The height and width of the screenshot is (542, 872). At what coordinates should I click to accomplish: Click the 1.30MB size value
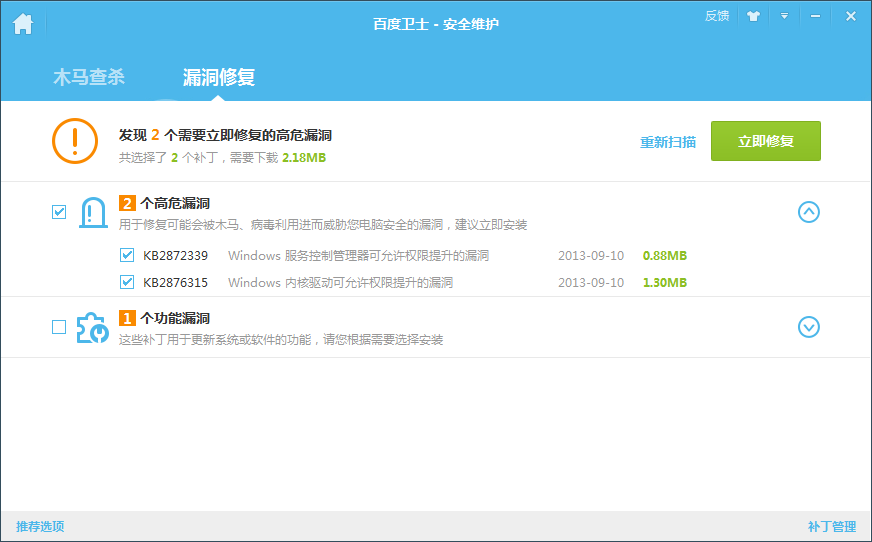coord(665,282)
